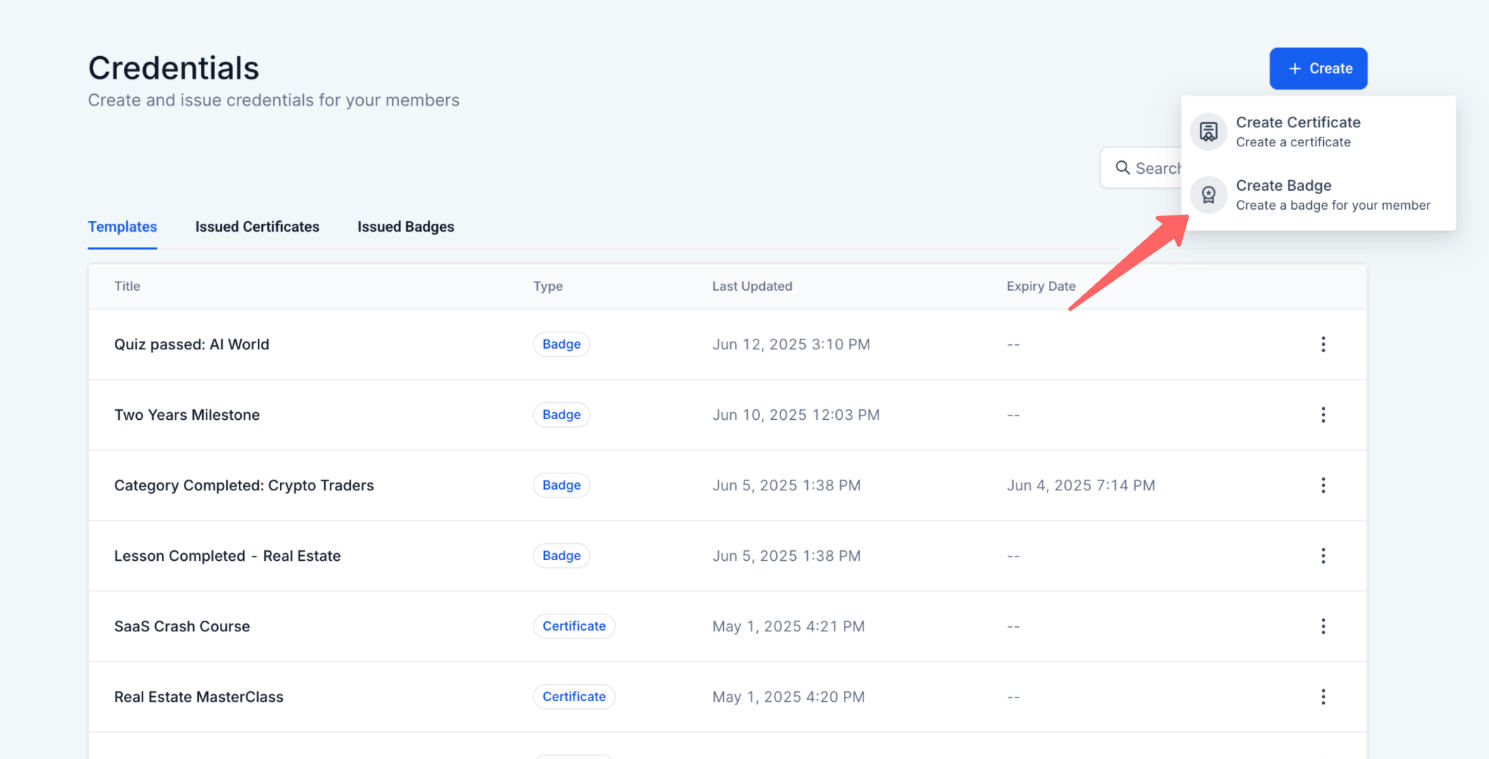The height and width of the screenshot is (759, 1489).
Task: Select Create Certificate from dropdown
Action: tap(1297, 131)
